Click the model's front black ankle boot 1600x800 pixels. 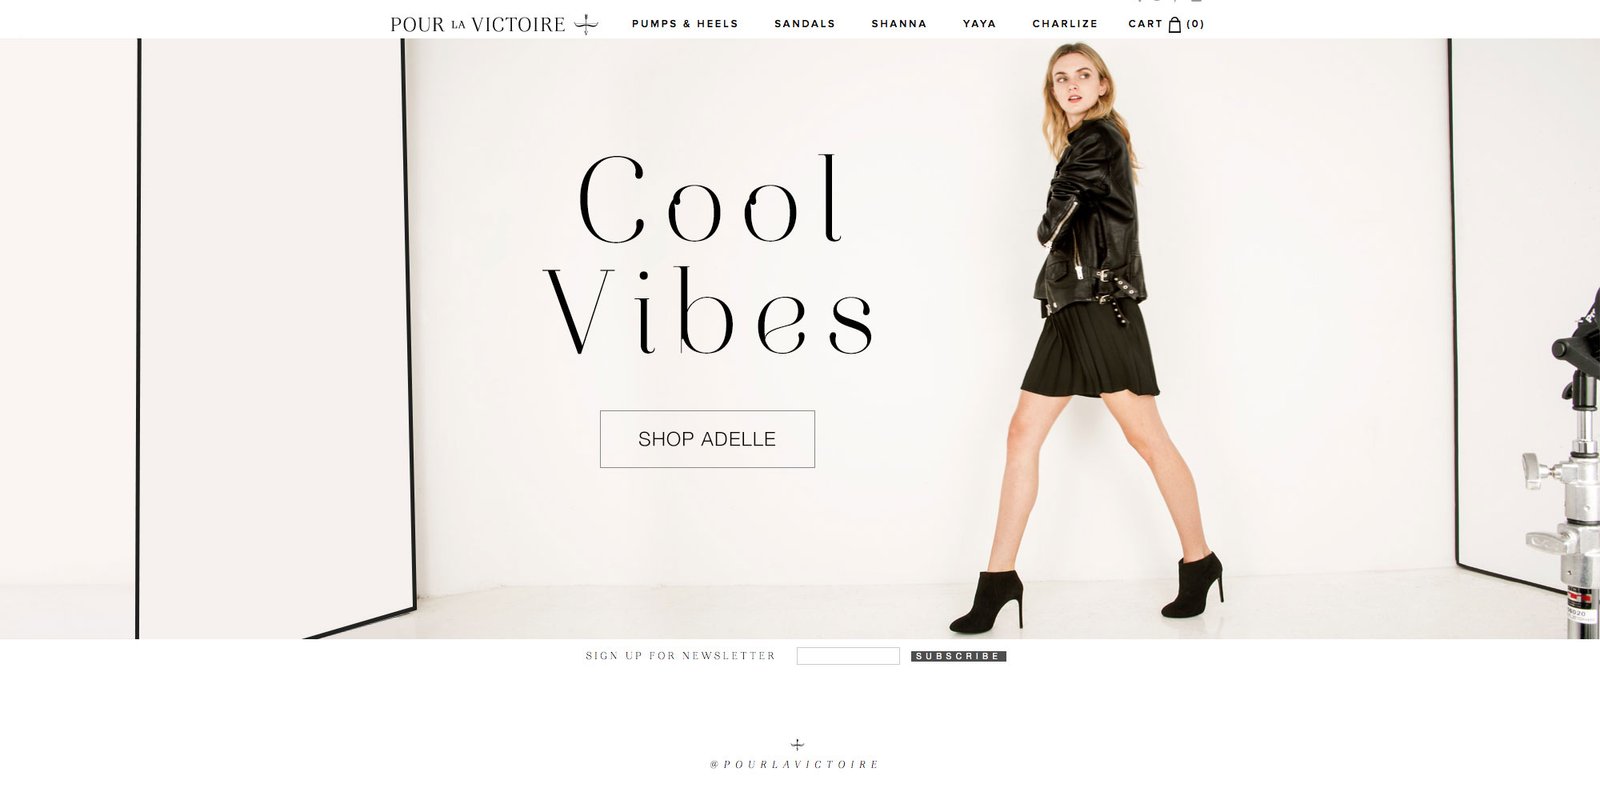click(1193, 585)
